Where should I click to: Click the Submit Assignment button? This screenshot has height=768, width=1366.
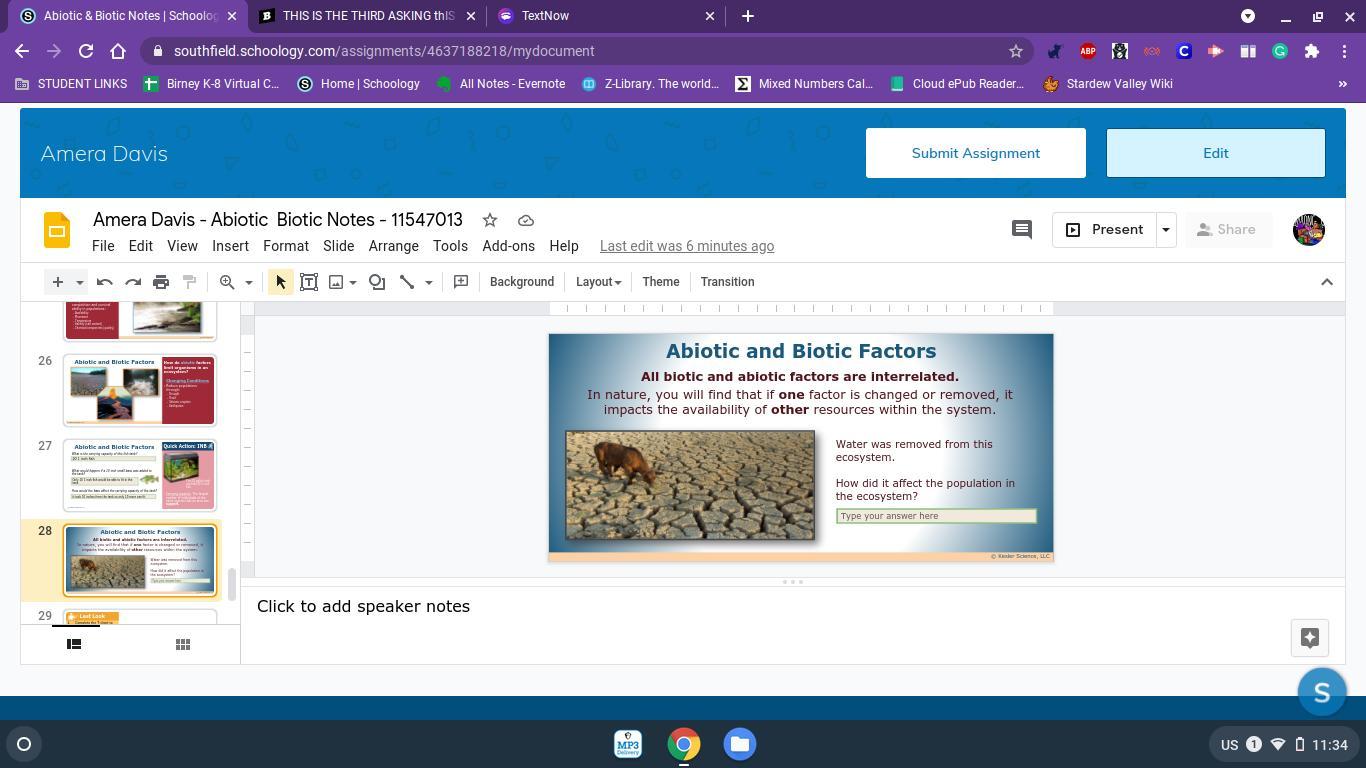point(975,153)
